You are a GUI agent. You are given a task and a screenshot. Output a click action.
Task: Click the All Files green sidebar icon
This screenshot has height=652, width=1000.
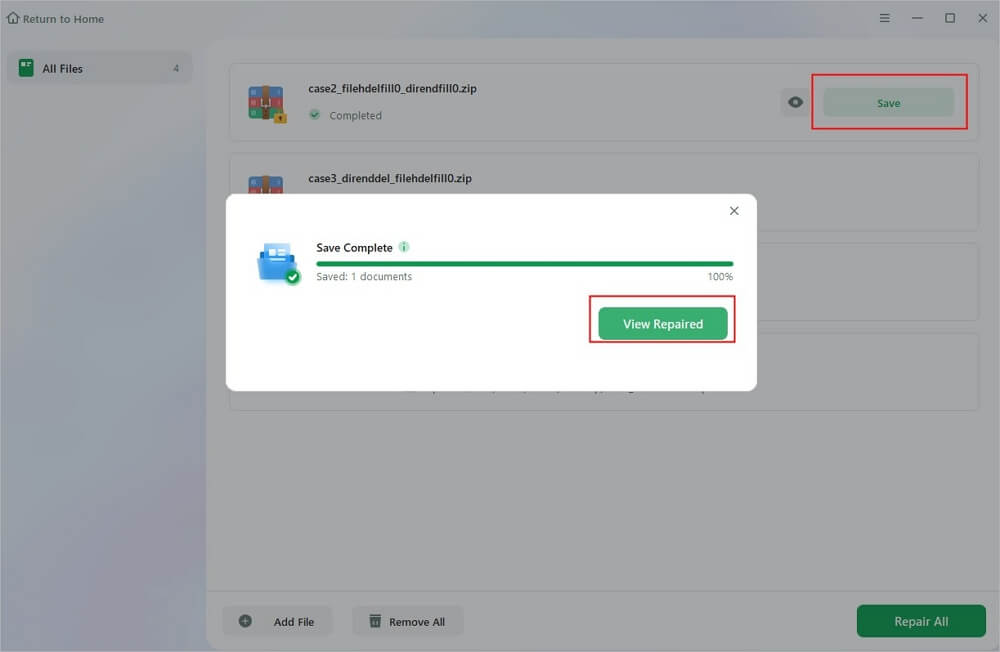click(26, 68)
